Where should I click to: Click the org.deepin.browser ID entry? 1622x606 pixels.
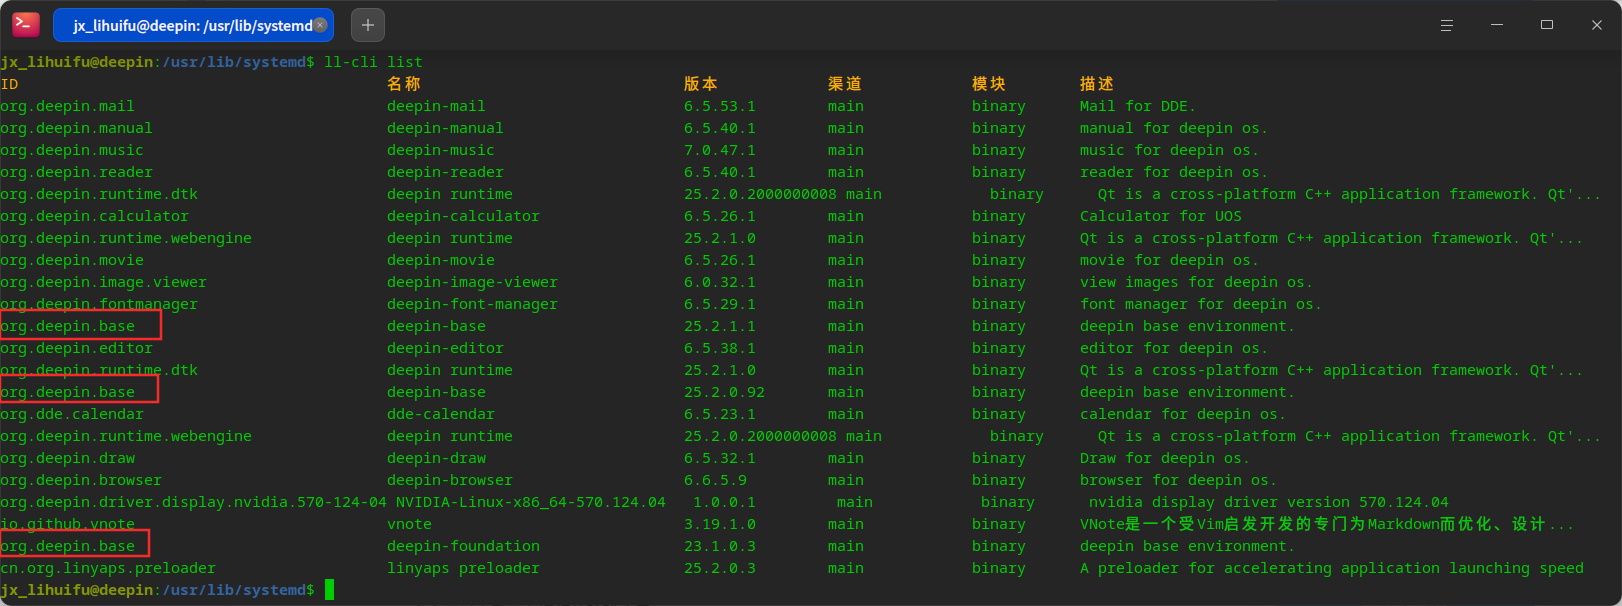click(x=81, y=480)
